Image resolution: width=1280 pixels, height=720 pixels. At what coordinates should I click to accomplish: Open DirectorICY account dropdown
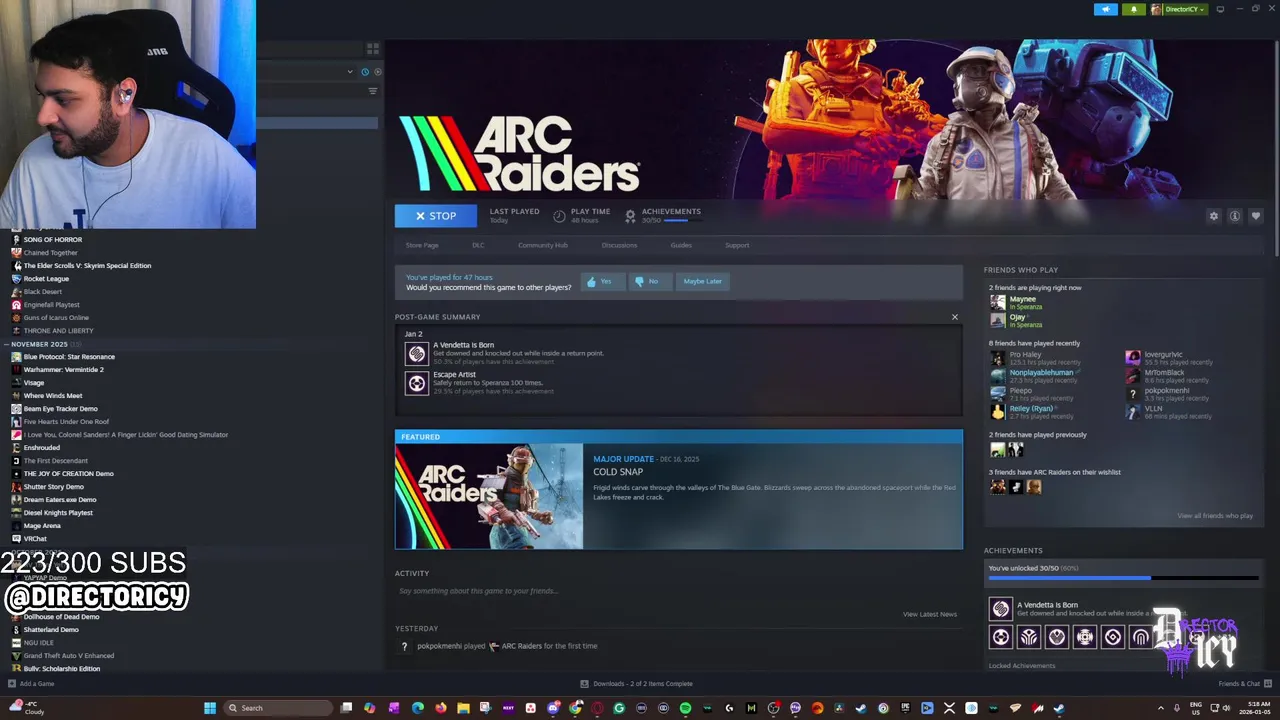(x=1179, y=9)
